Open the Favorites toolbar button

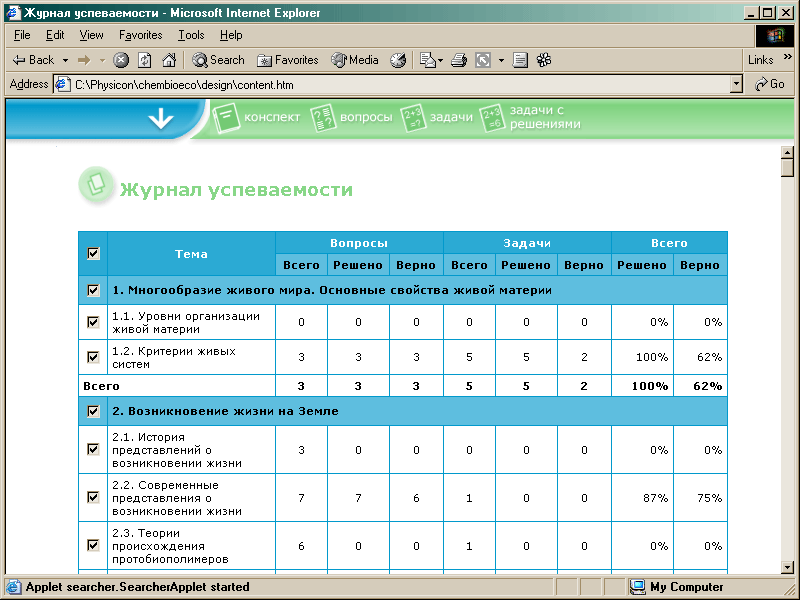click(x=288, y=60)
